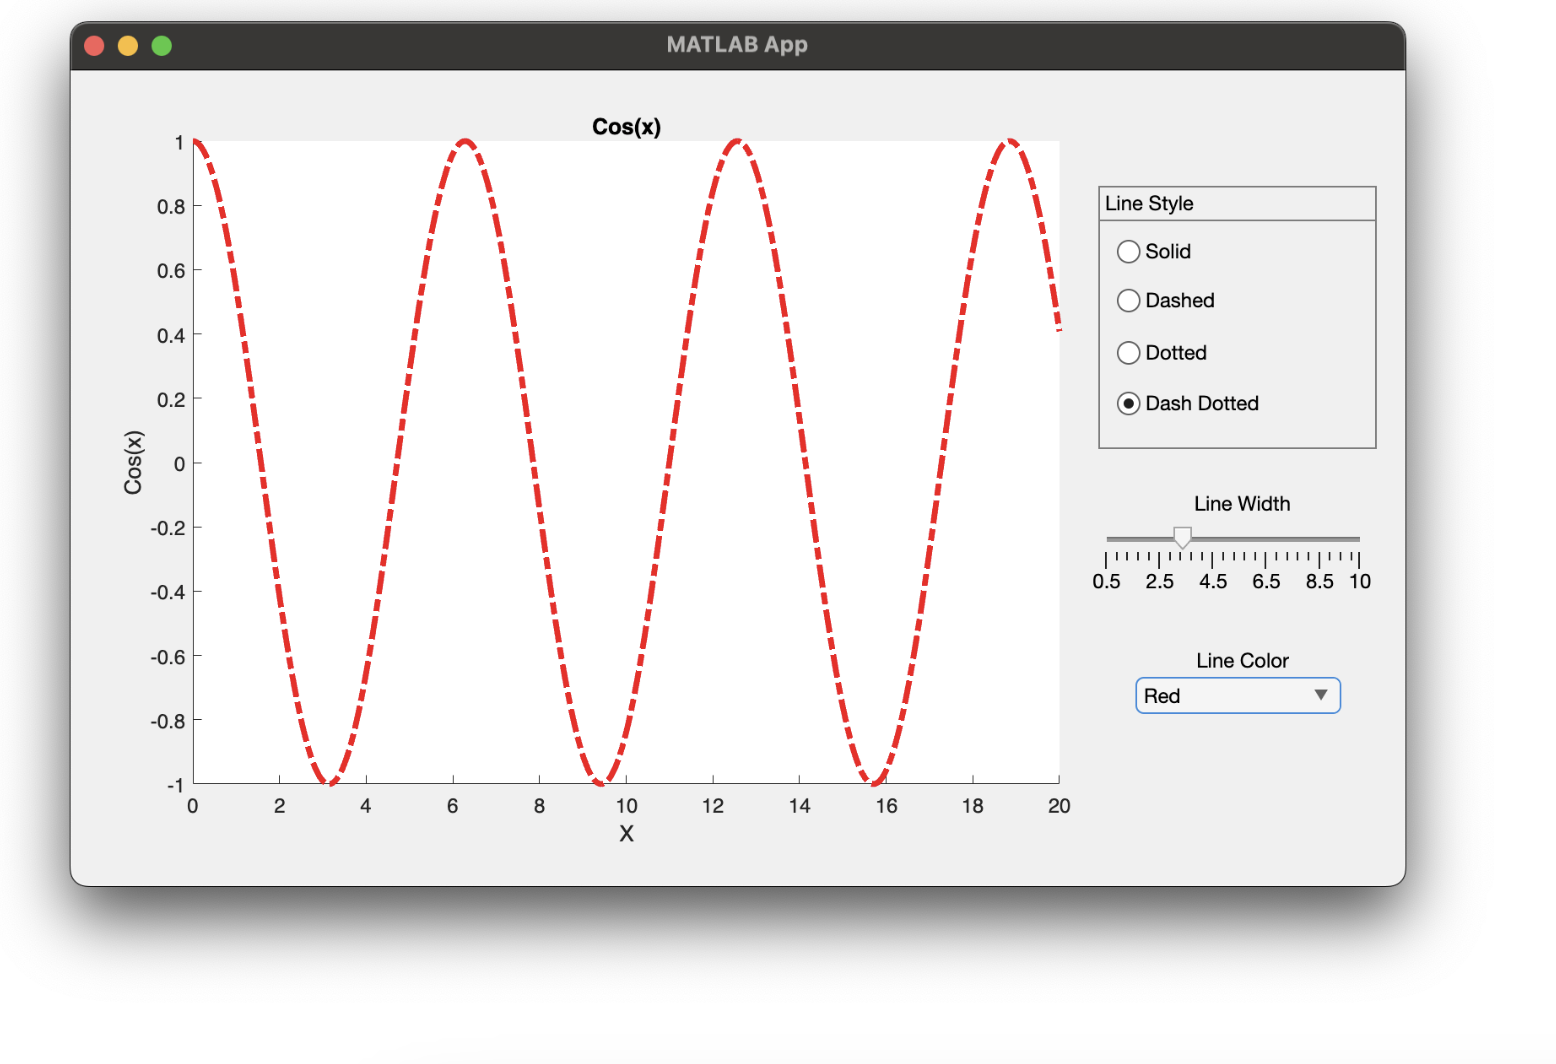Choose the Dashed line style option
Screen dimensions: 1556x1064
(x=1129, y=300)
